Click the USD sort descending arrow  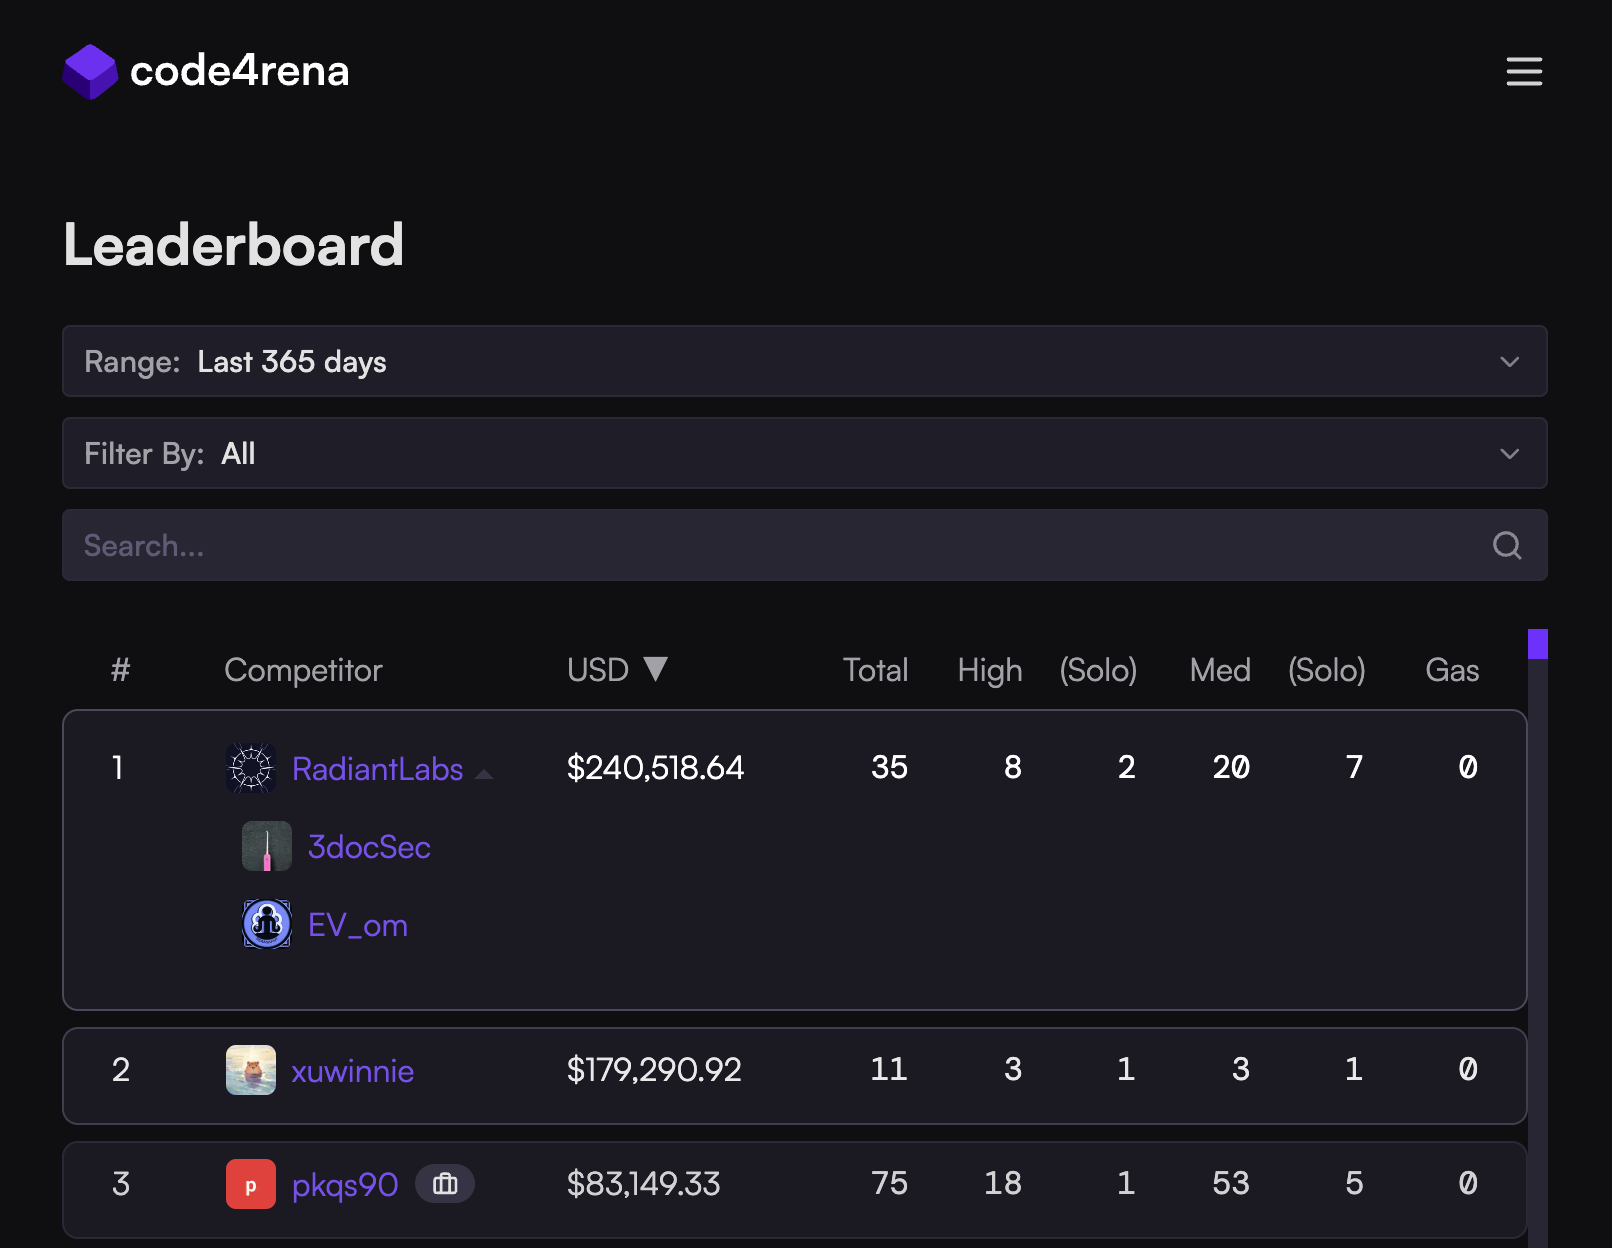pyautogui.click(x=655, y=669)
